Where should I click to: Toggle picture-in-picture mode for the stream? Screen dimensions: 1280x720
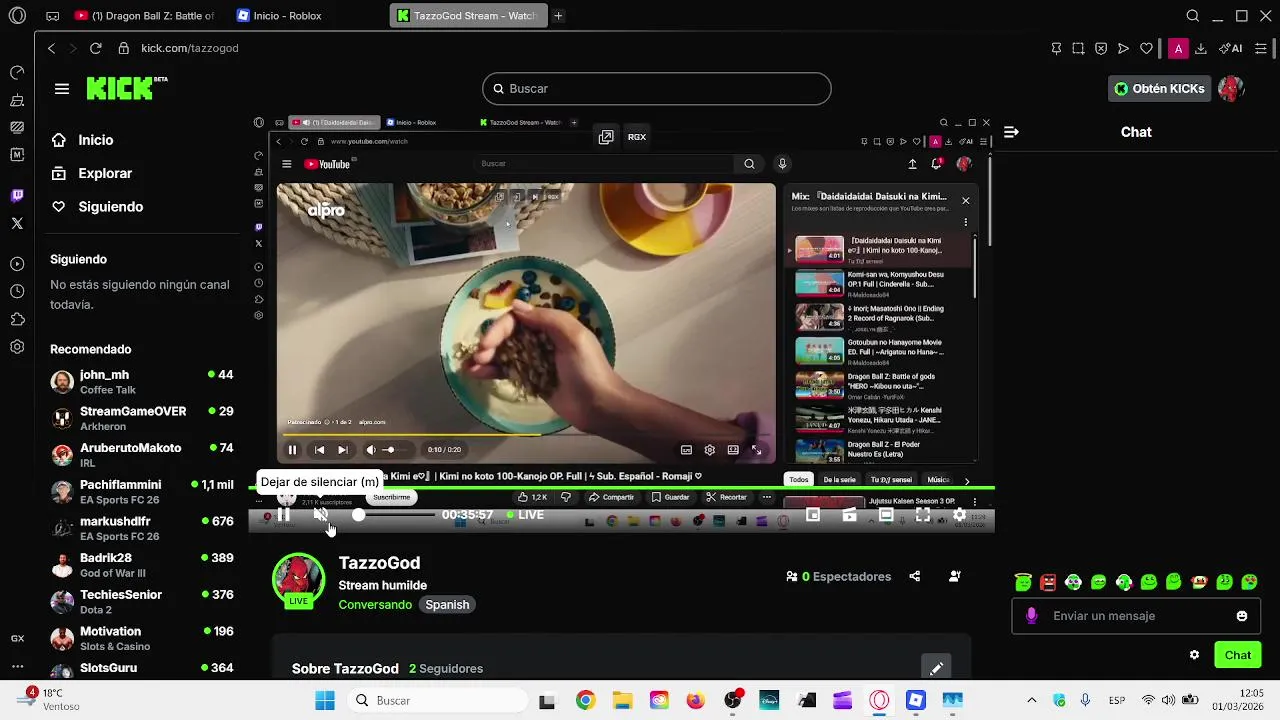point(813,515)
